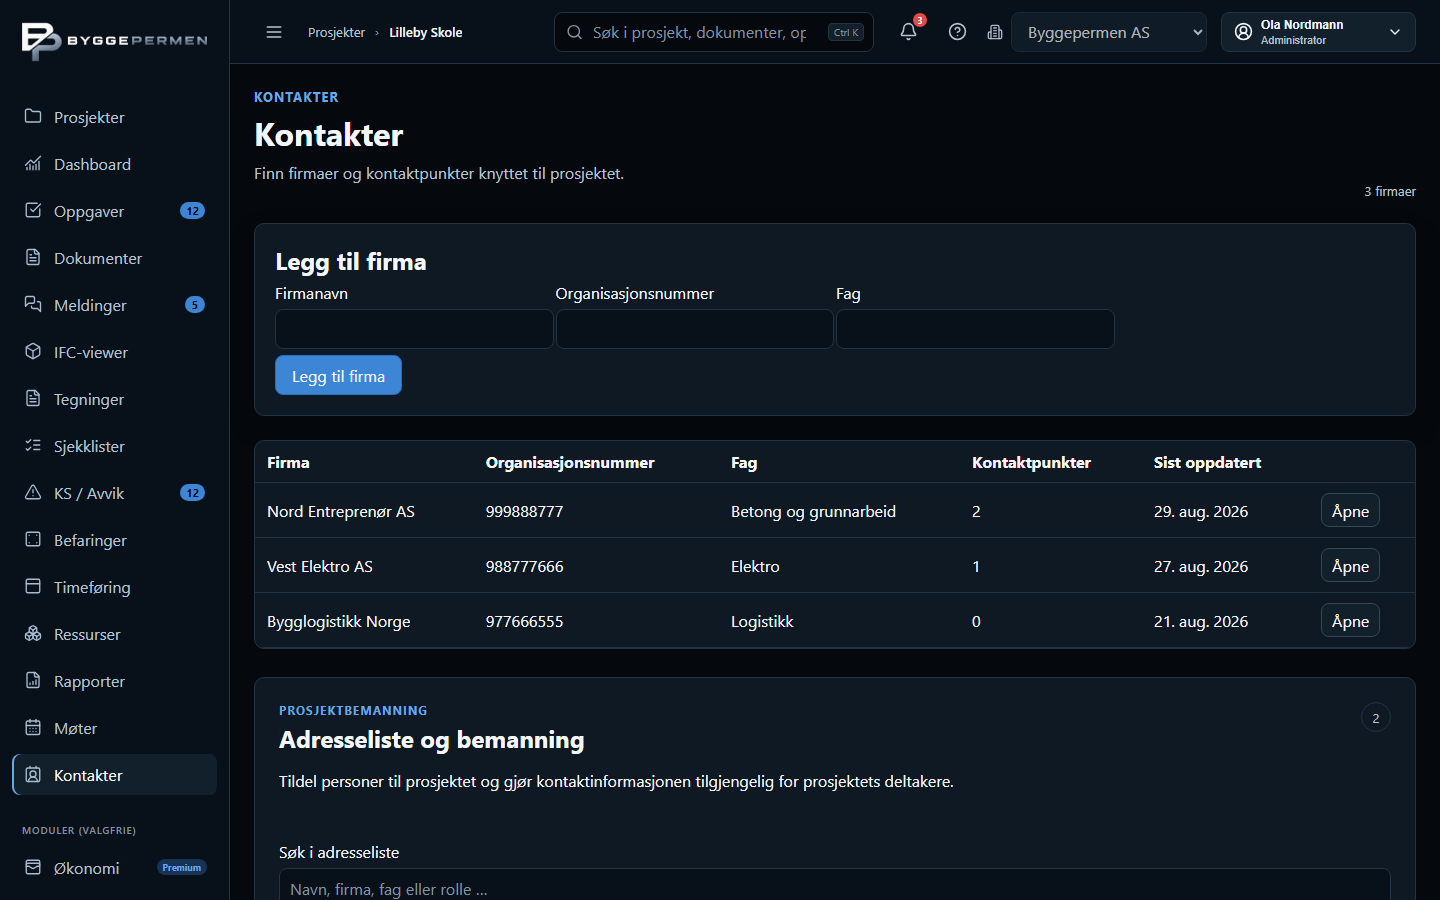This screenshot has height=900, width=1440.
Task: Open the Dashboard chart icon
Action: [33, 163]
